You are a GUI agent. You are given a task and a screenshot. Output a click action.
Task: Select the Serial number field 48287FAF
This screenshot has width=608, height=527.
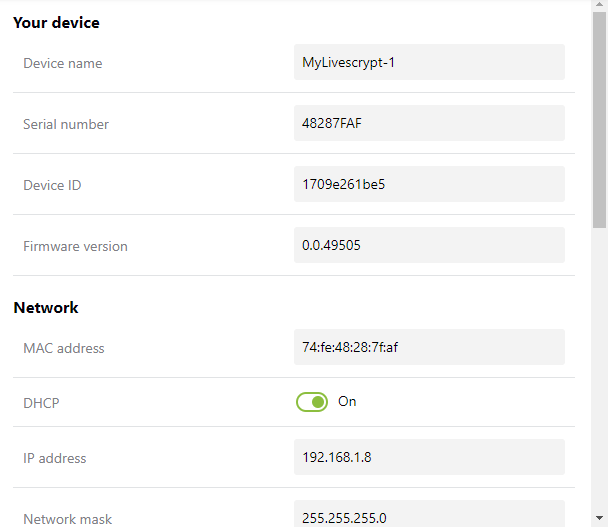click(x=429, y=123)
